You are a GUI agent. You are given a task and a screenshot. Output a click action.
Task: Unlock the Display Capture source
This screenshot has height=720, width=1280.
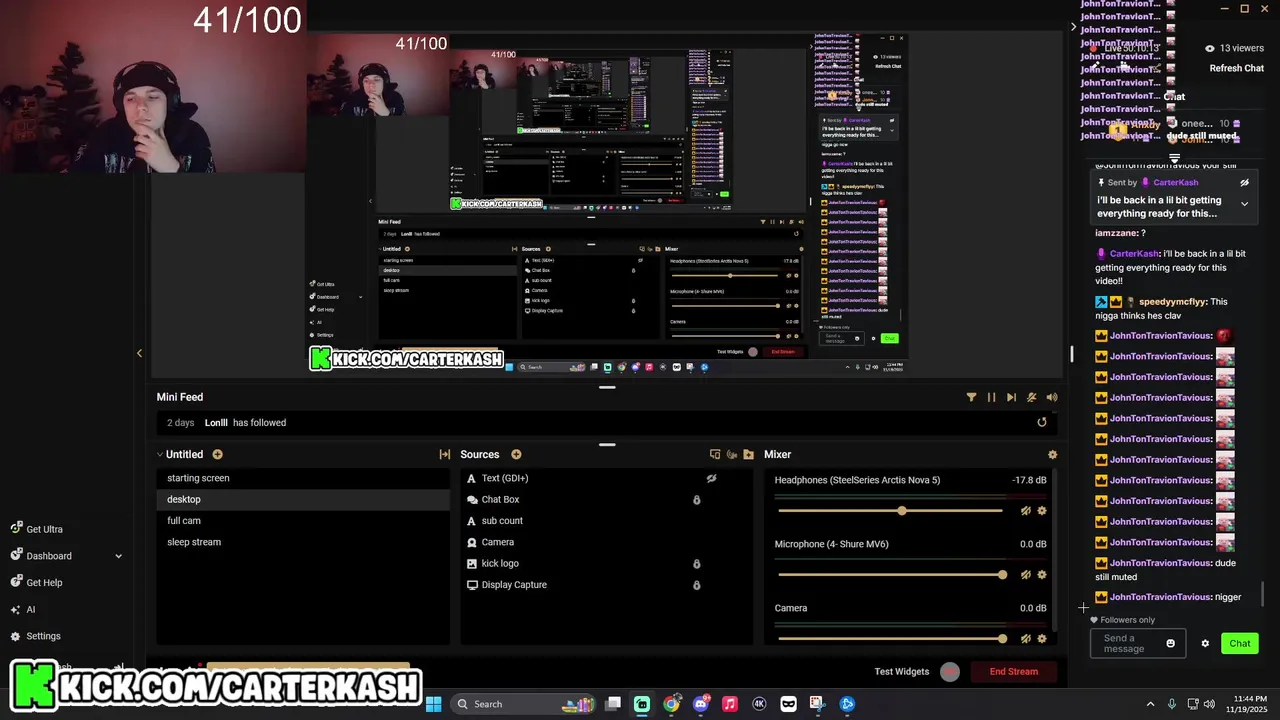[697, 585]
